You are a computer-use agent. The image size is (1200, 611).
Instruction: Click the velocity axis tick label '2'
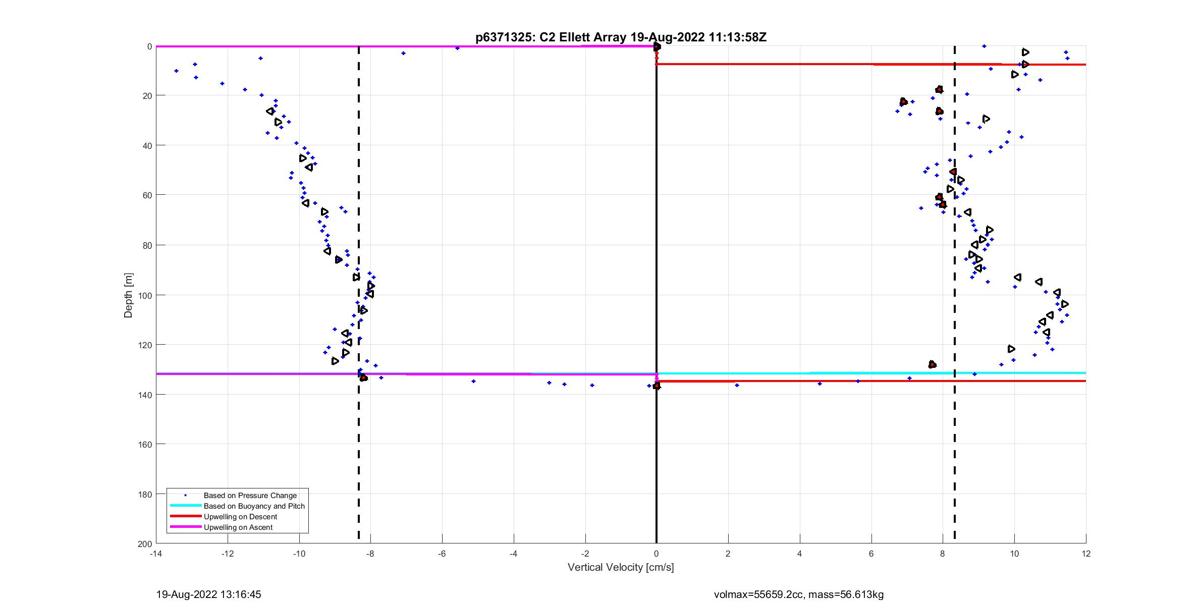[x=728, y=552]
